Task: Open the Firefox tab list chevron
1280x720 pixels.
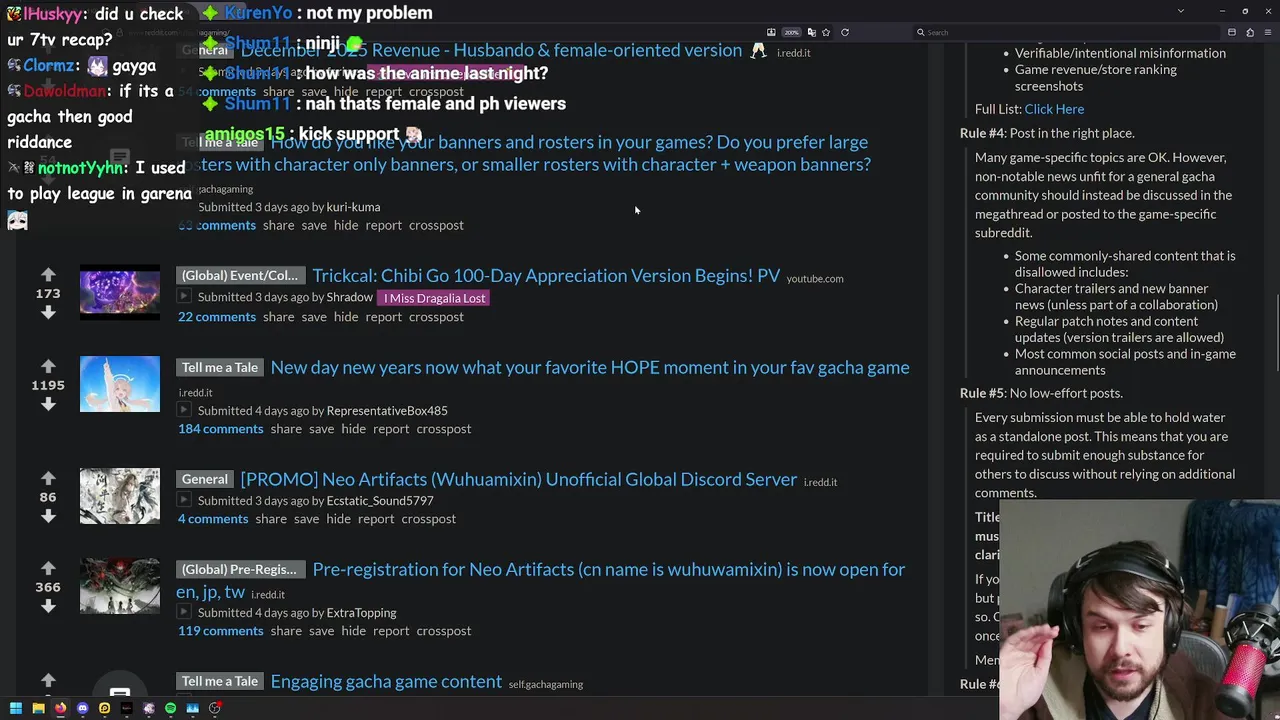Action: pos(1181,10)
